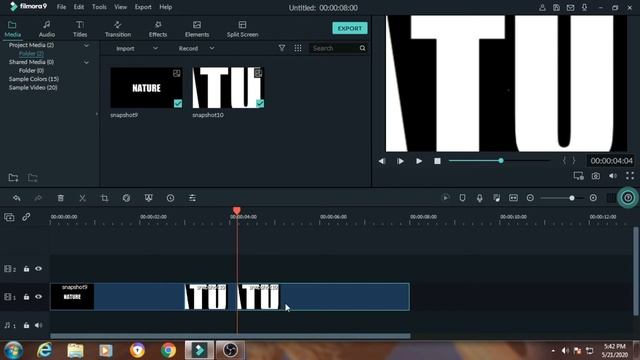Add a new track using manage tracks icon
640x360 pixels.
coord(9,217)
